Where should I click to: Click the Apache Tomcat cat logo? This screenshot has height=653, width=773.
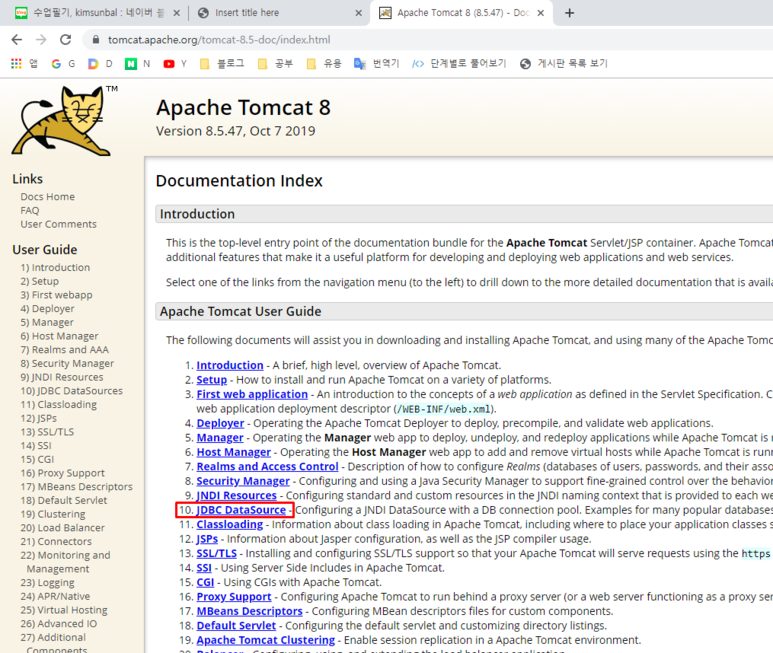(x=63, y=121)
